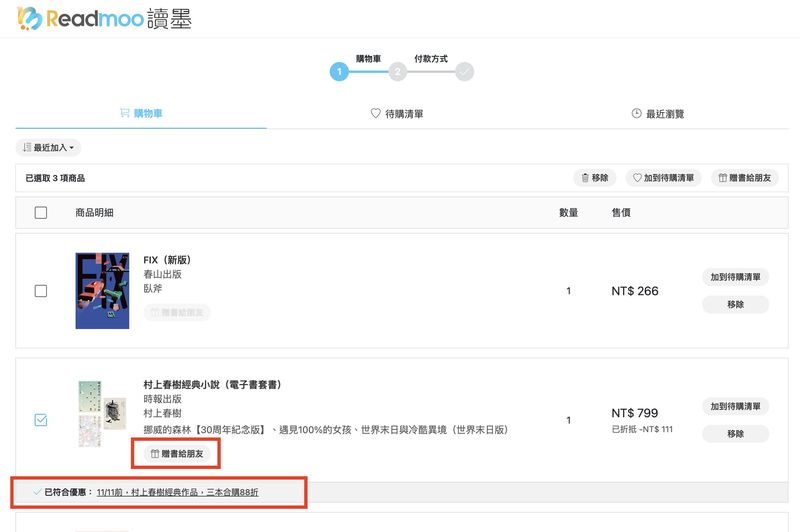Switch to the 購物車 tab
The width and height of the screenshot is (800, 532).
coord(141,113)
